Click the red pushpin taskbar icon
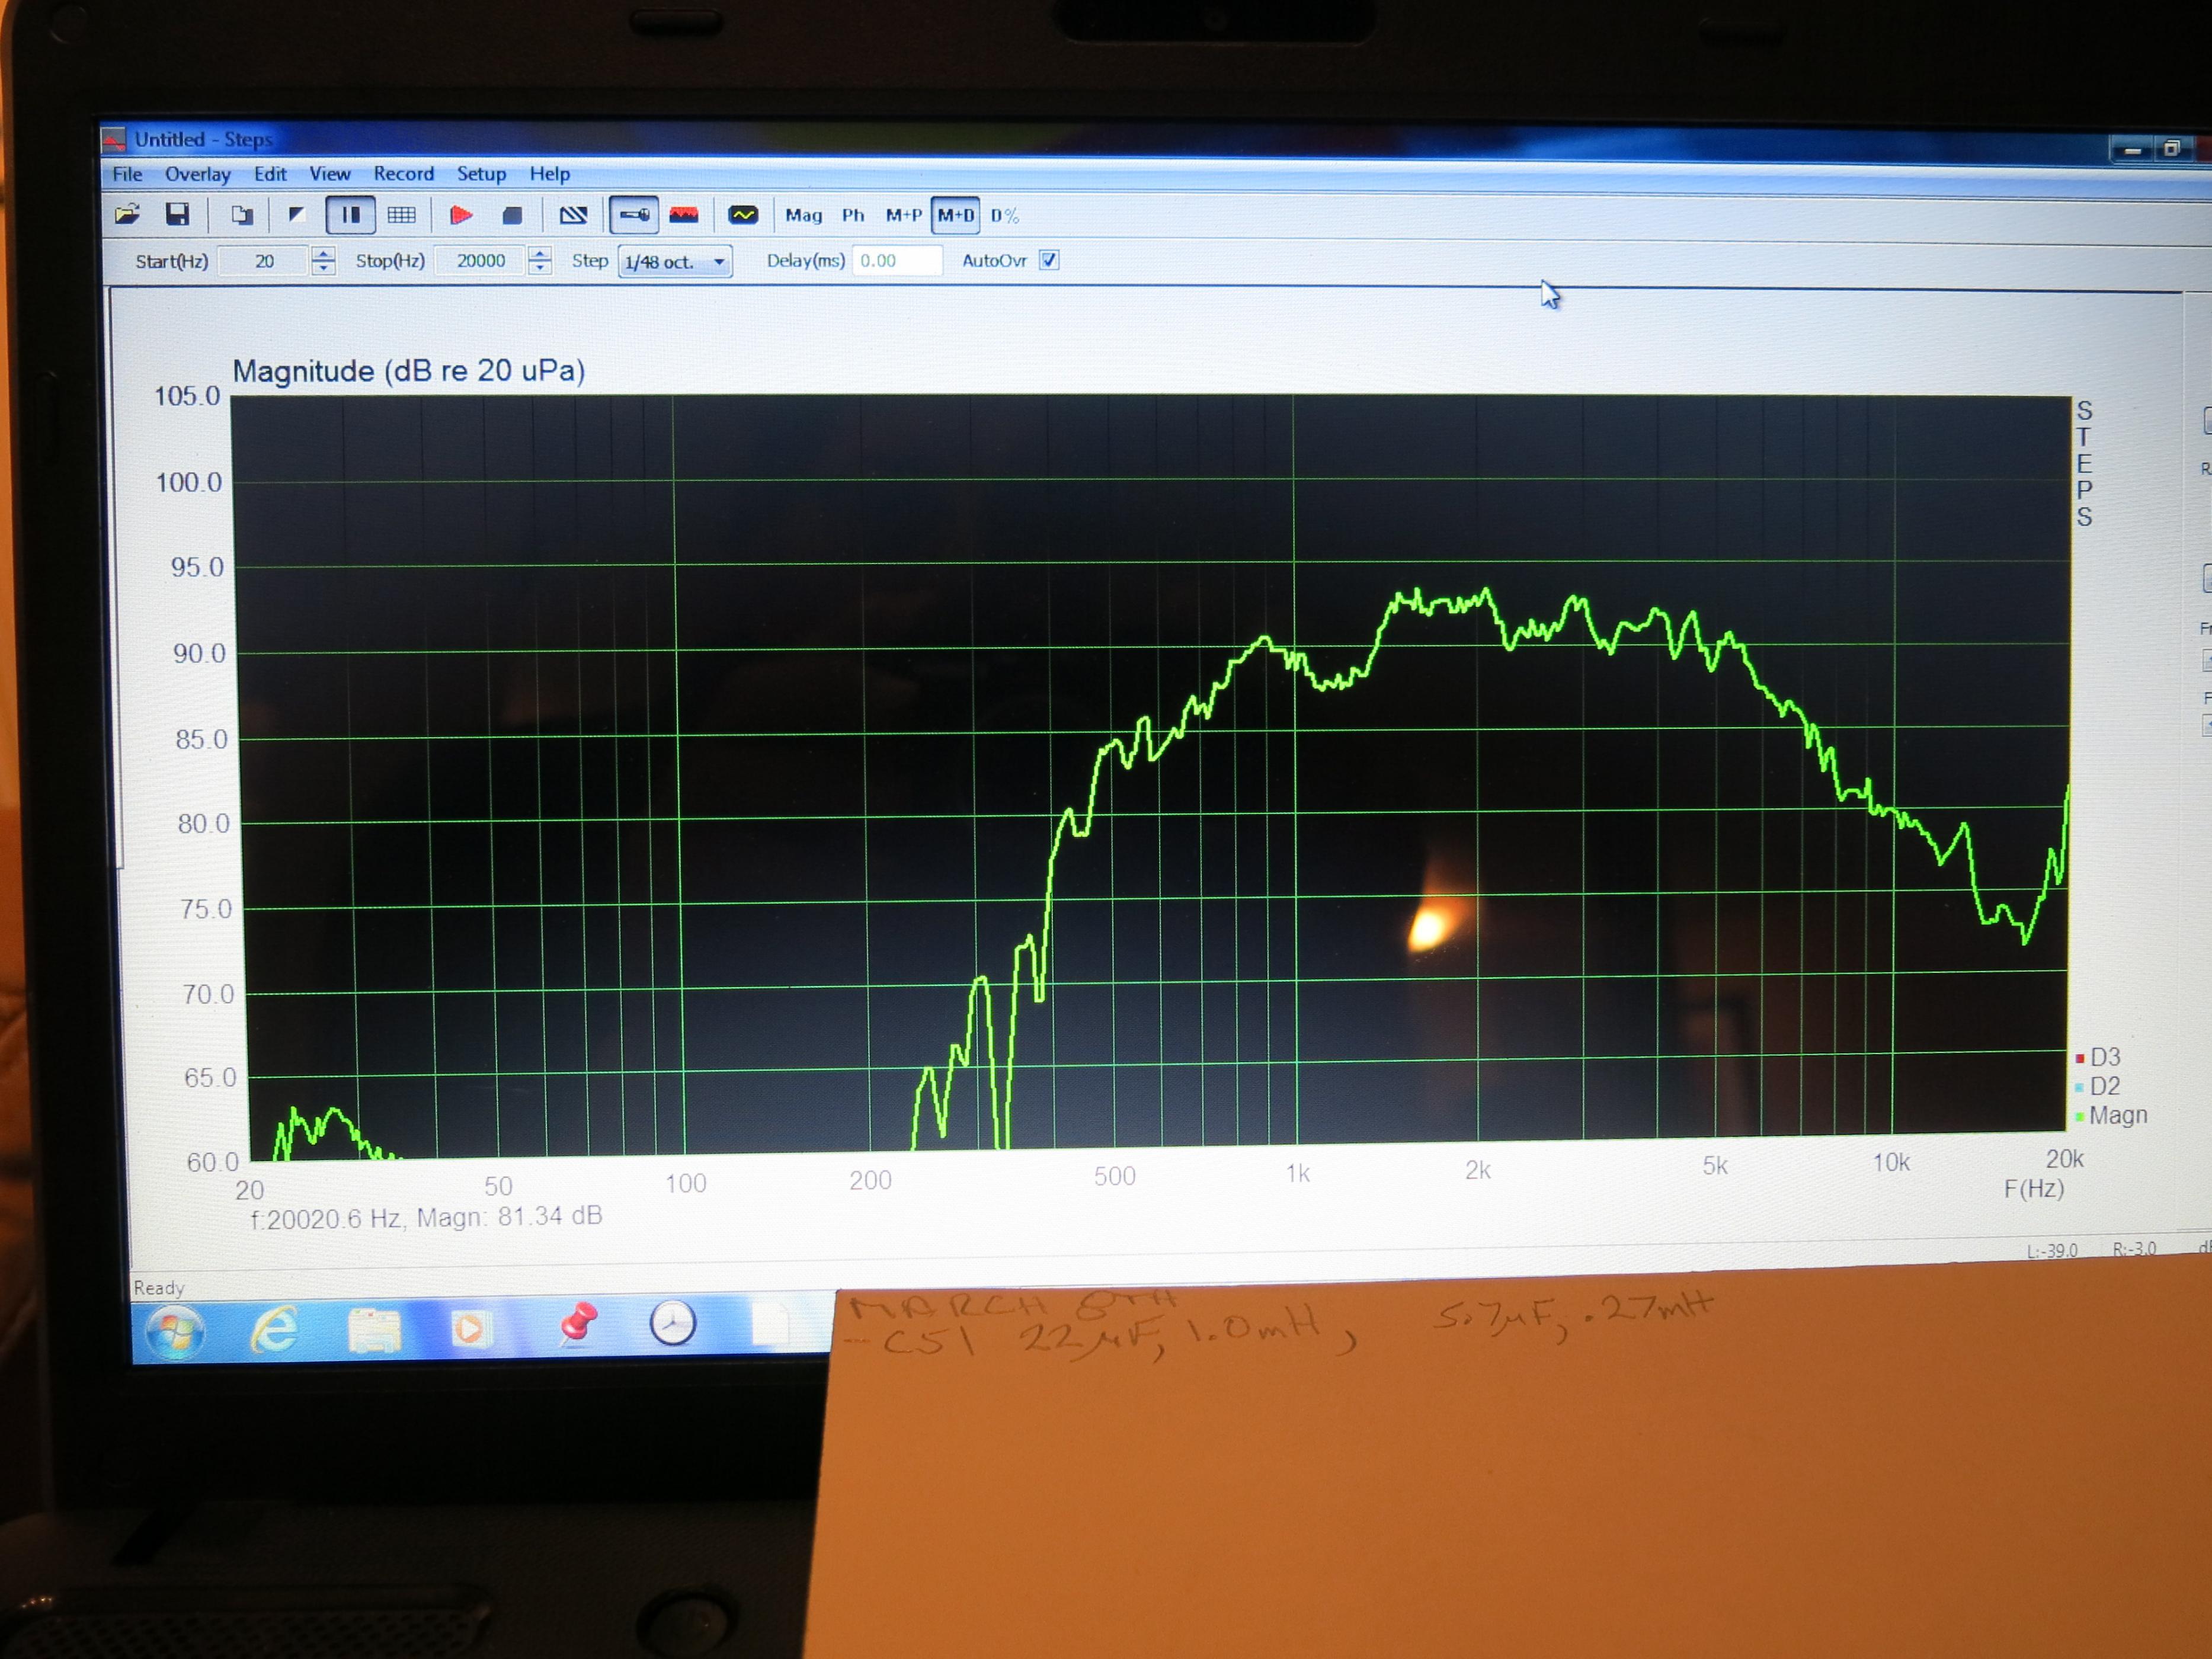 coord(577,1324)
